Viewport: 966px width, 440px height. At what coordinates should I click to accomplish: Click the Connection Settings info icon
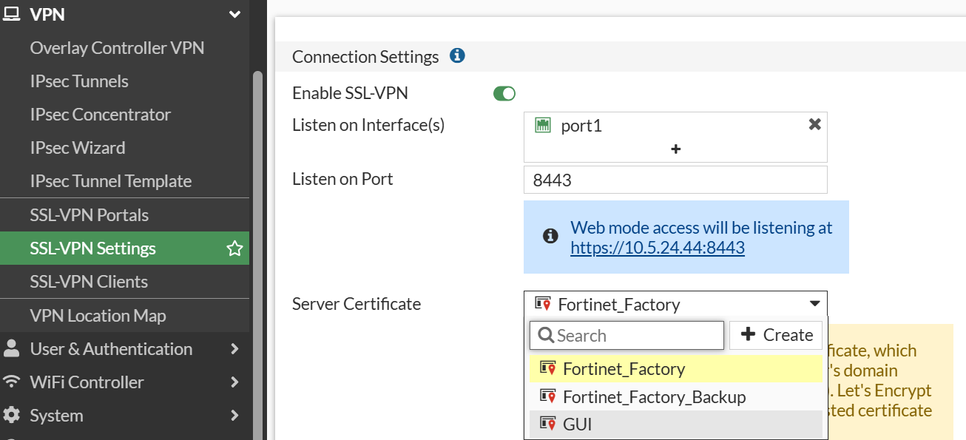tap(457, 57)
